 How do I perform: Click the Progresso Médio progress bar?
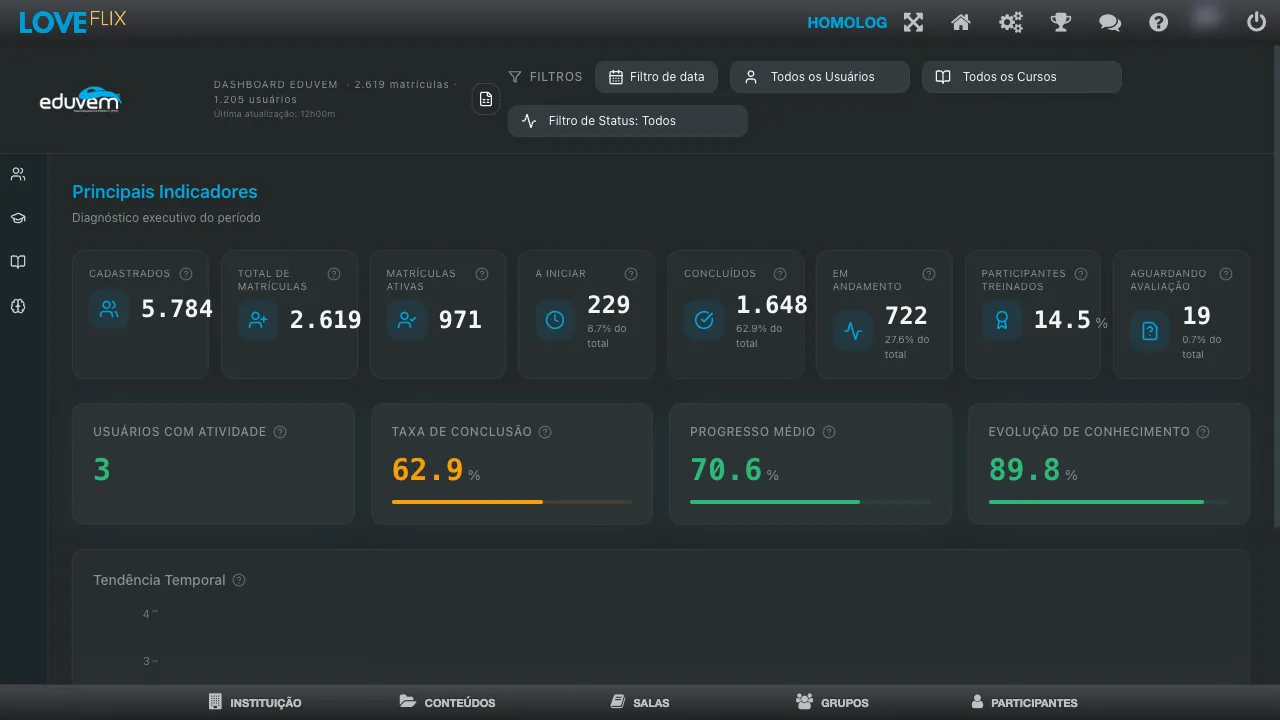click(x=810, y=502)
